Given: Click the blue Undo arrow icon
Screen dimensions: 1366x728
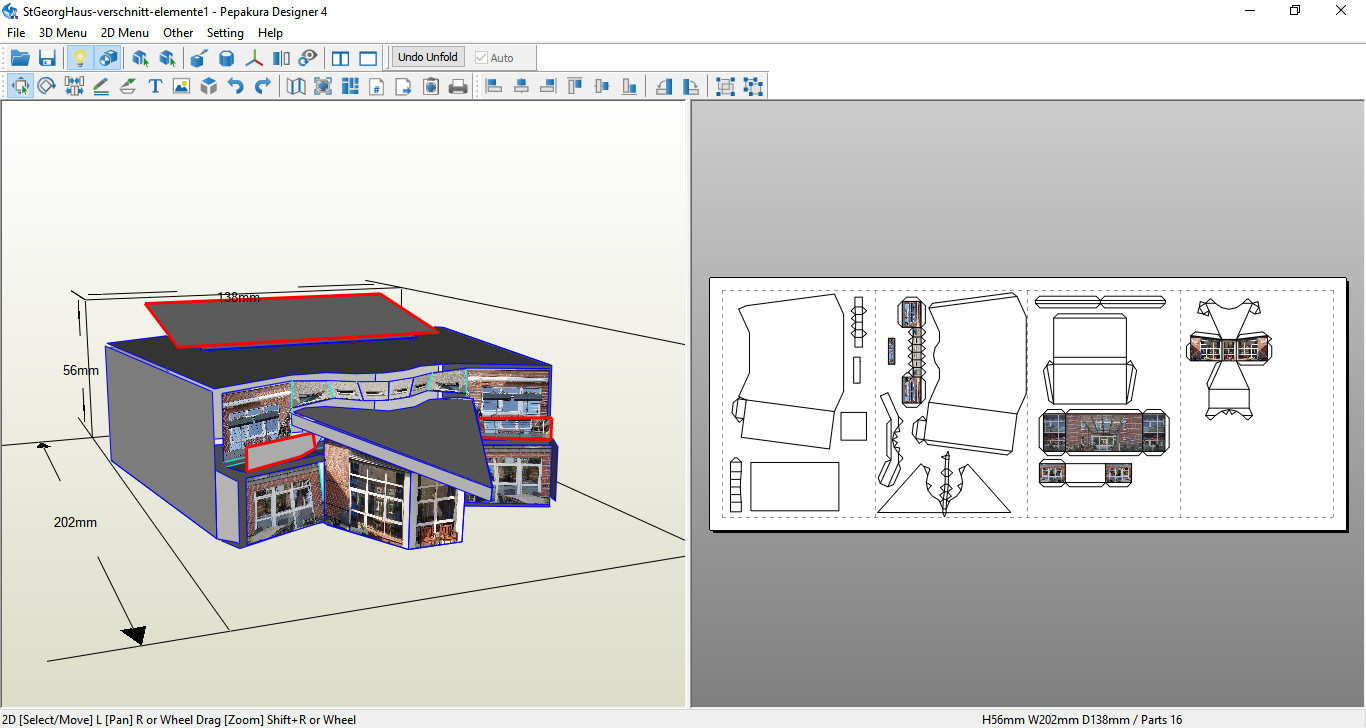Looking at the screenshot, I should pyautogui.click(x=236, y=87).
